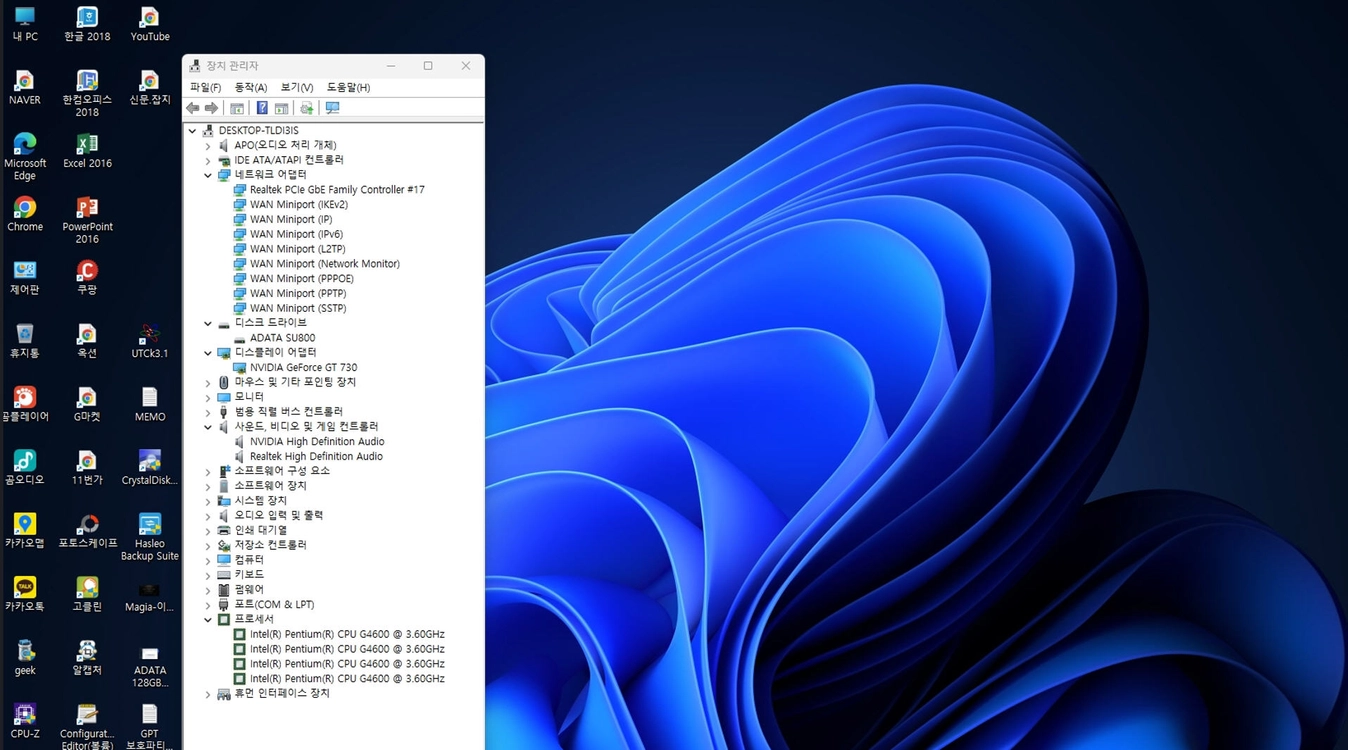
Task: Click the blue question mark Help toolbar icon
Action: tap(262, 108)
